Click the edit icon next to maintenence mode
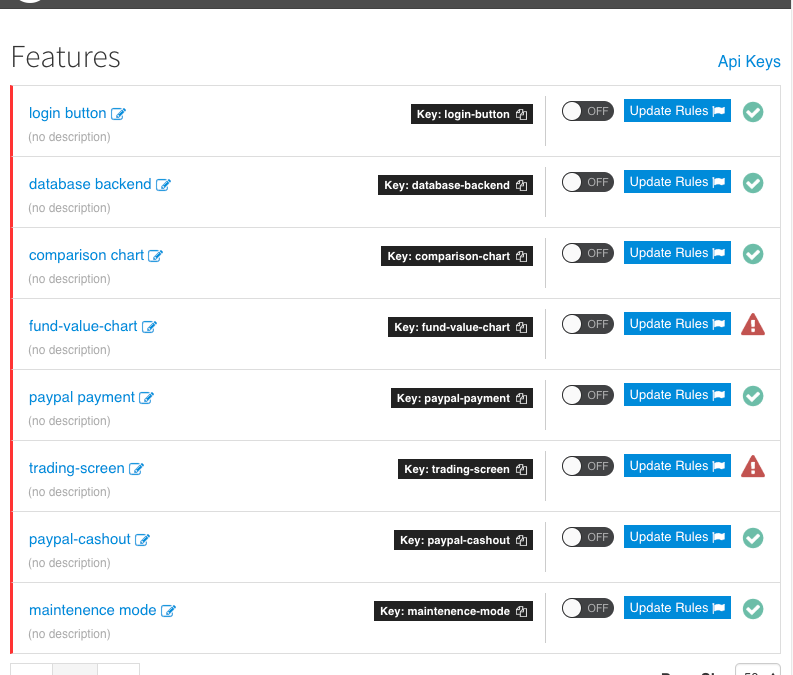This screenshot has height=675, width=793. click(169, 611)
